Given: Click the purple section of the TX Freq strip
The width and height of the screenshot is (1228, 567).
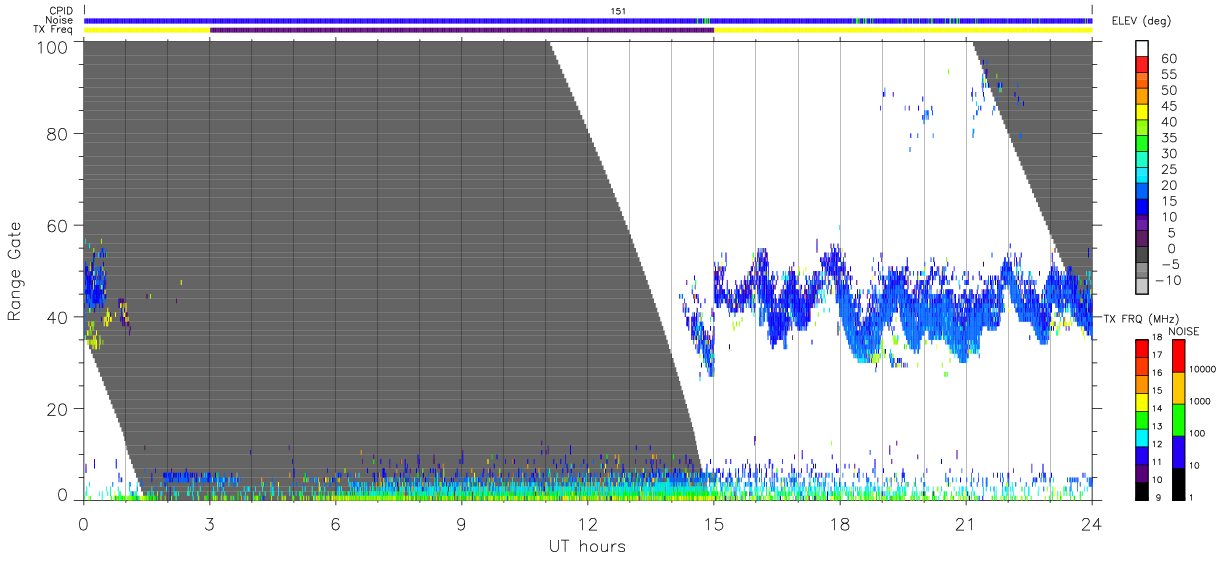Looking at the screenshot, I should point(462,30).
